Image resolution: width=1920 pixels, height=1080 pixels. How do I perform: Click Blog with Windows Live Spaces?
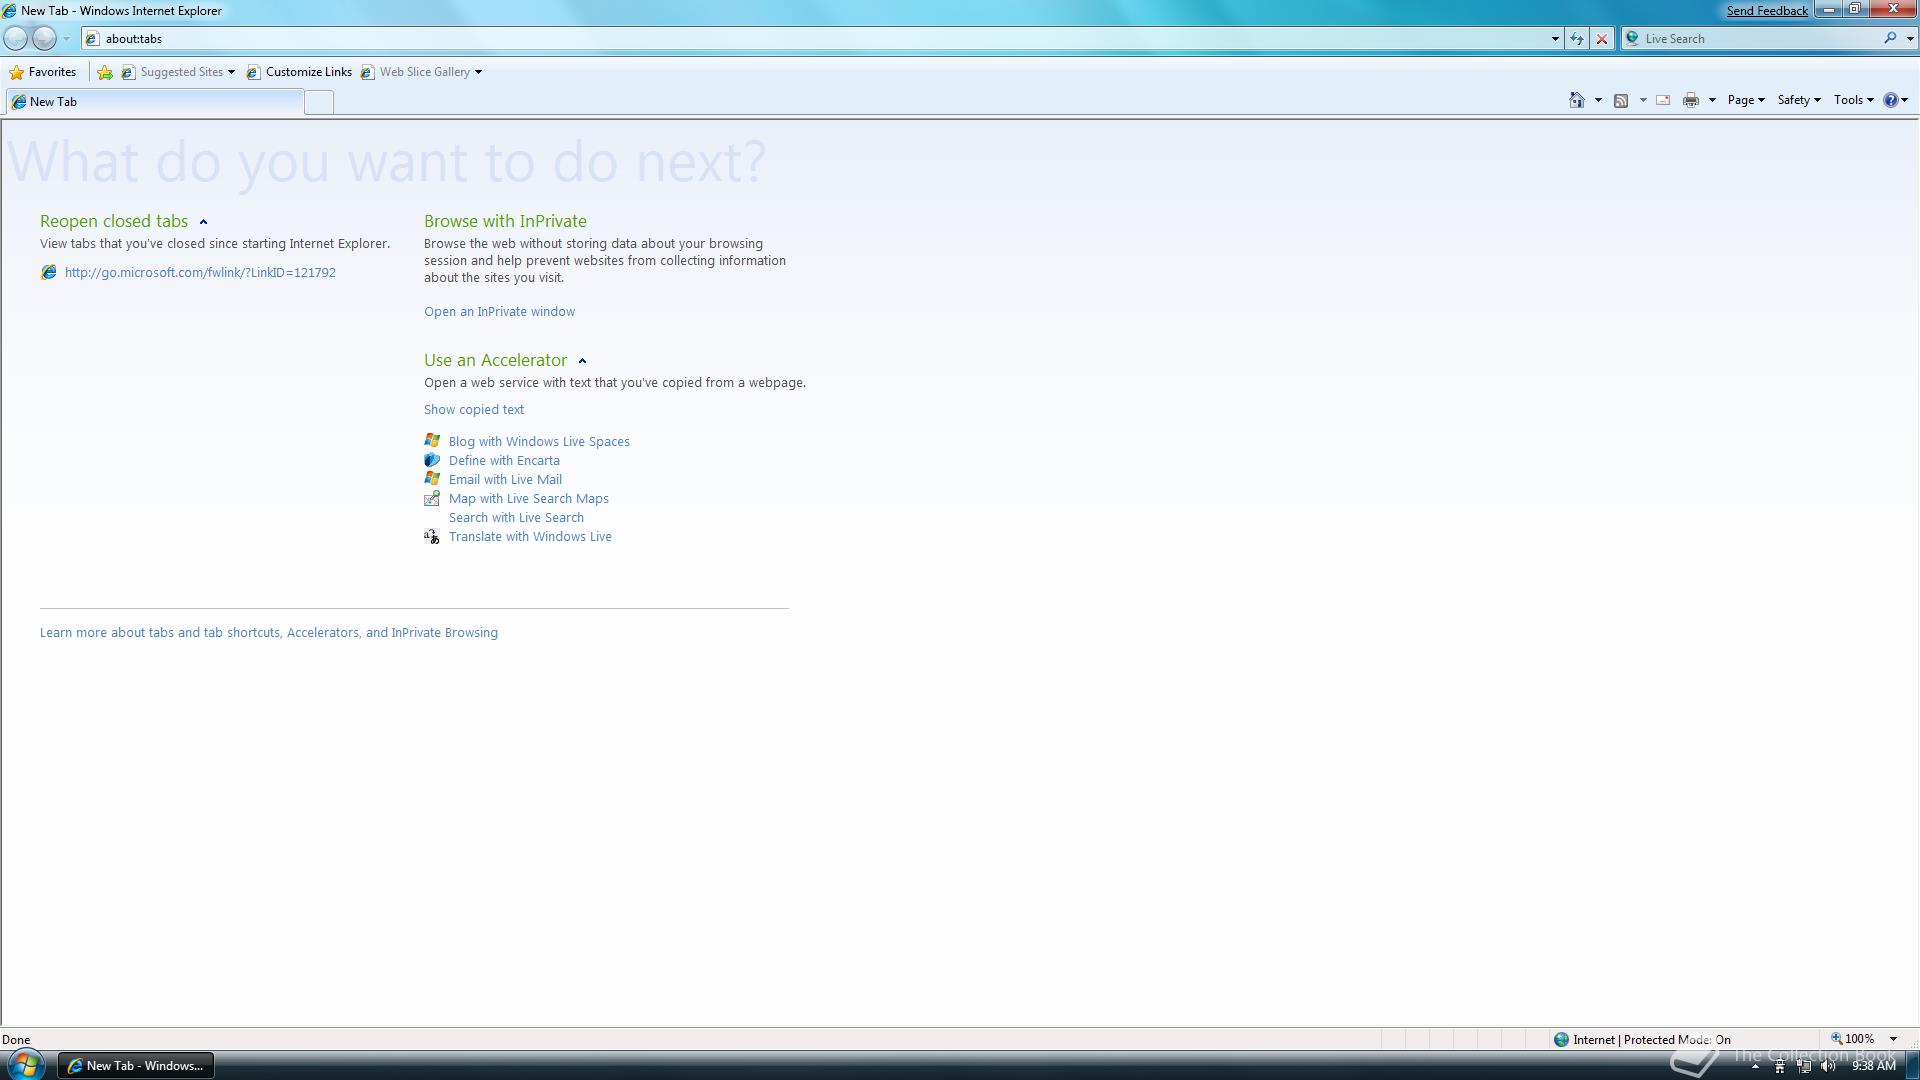click(539, 441)
